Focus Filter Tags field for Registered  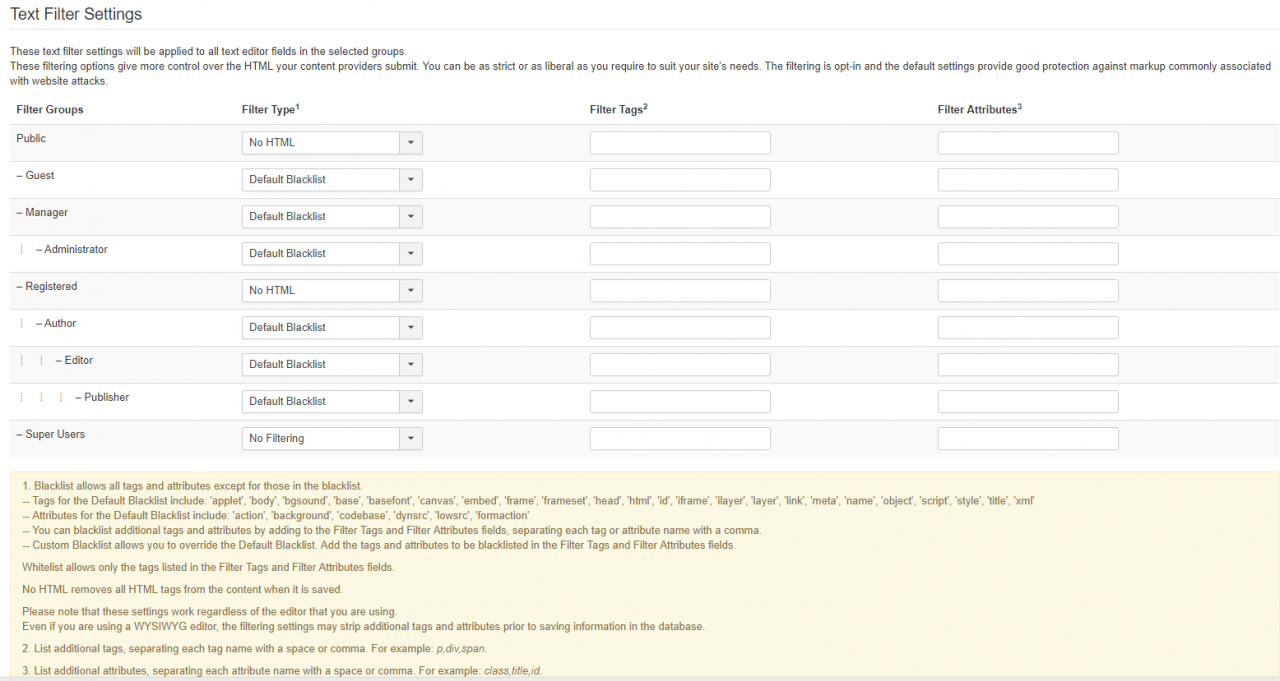pos(680,291)
